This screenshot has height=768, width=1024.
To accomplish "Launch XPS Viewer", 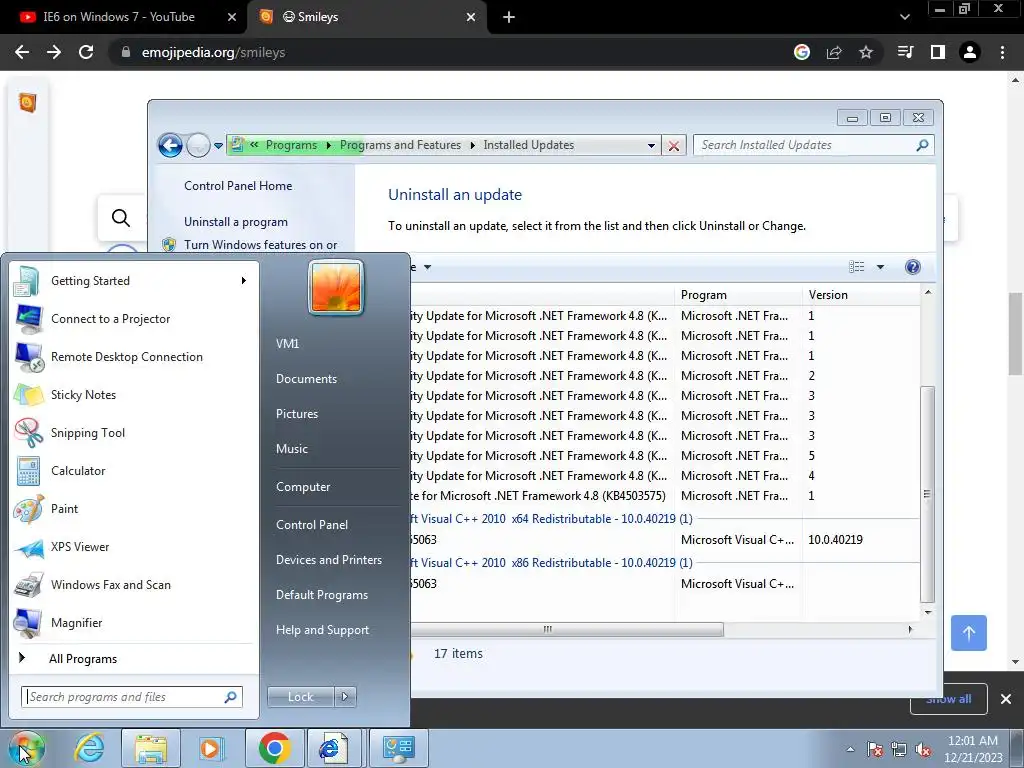I will pos(133,547).
